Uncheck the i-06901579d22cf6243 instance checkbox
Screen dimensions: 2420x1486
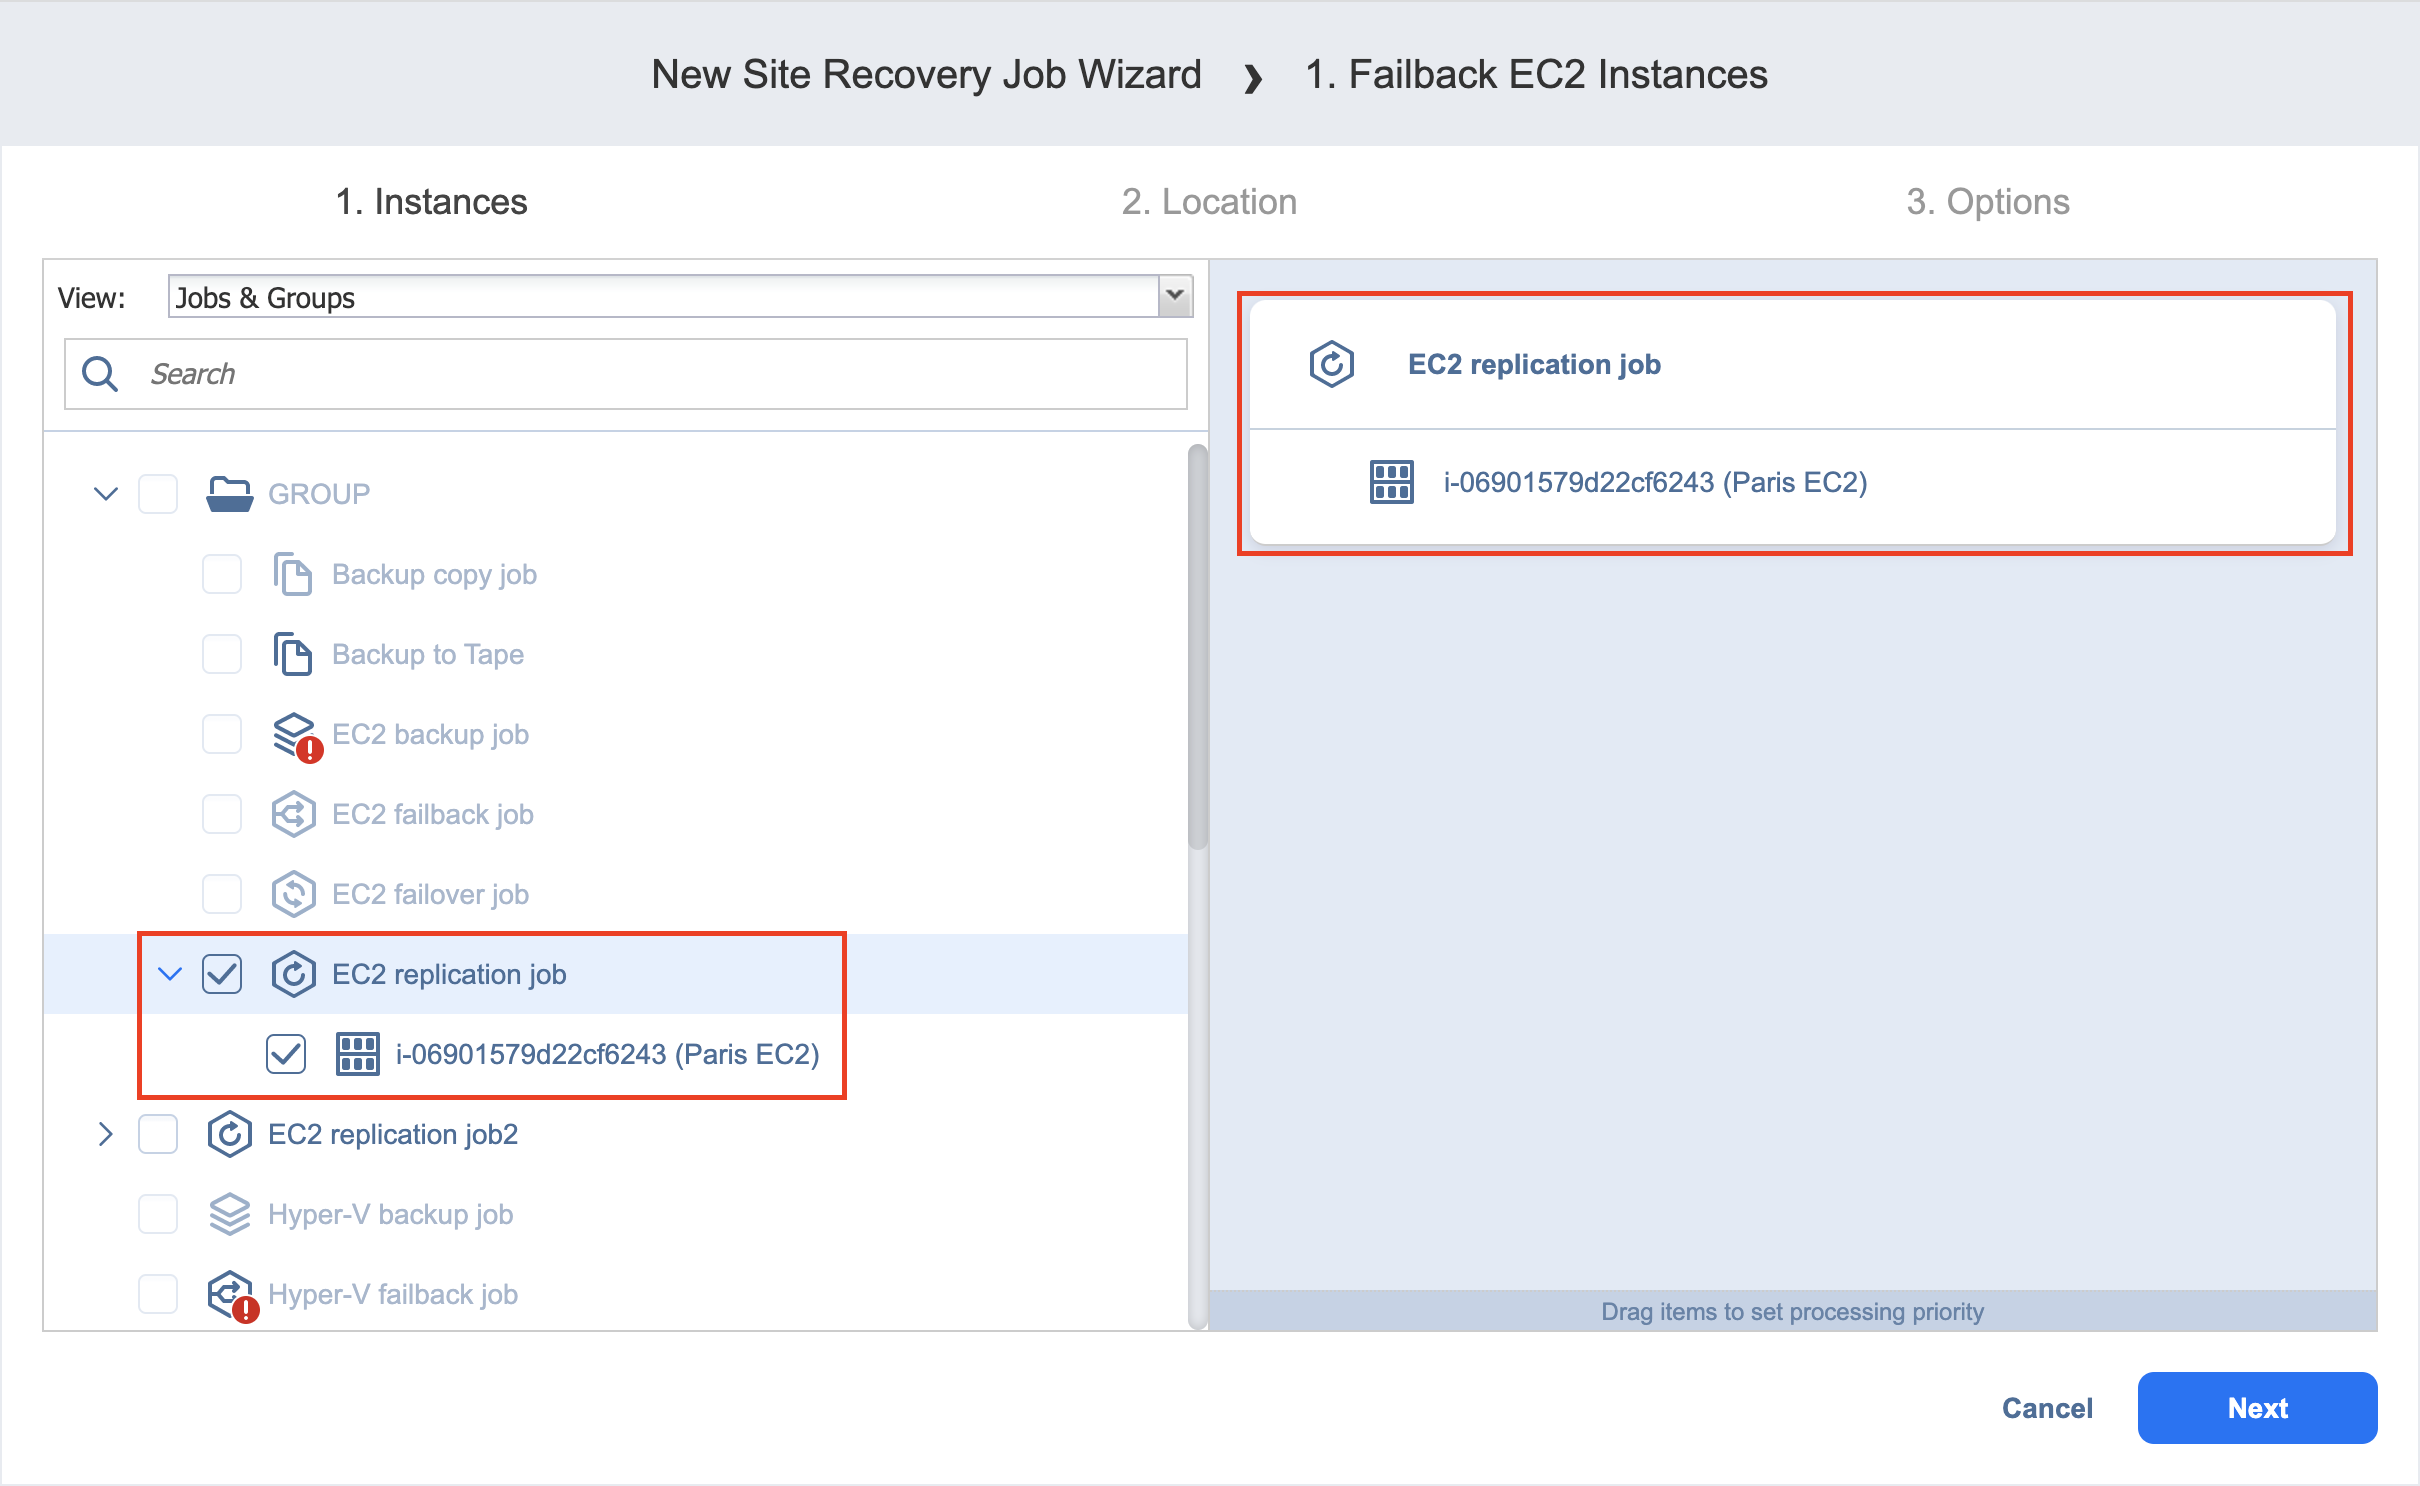(286, 1054)
